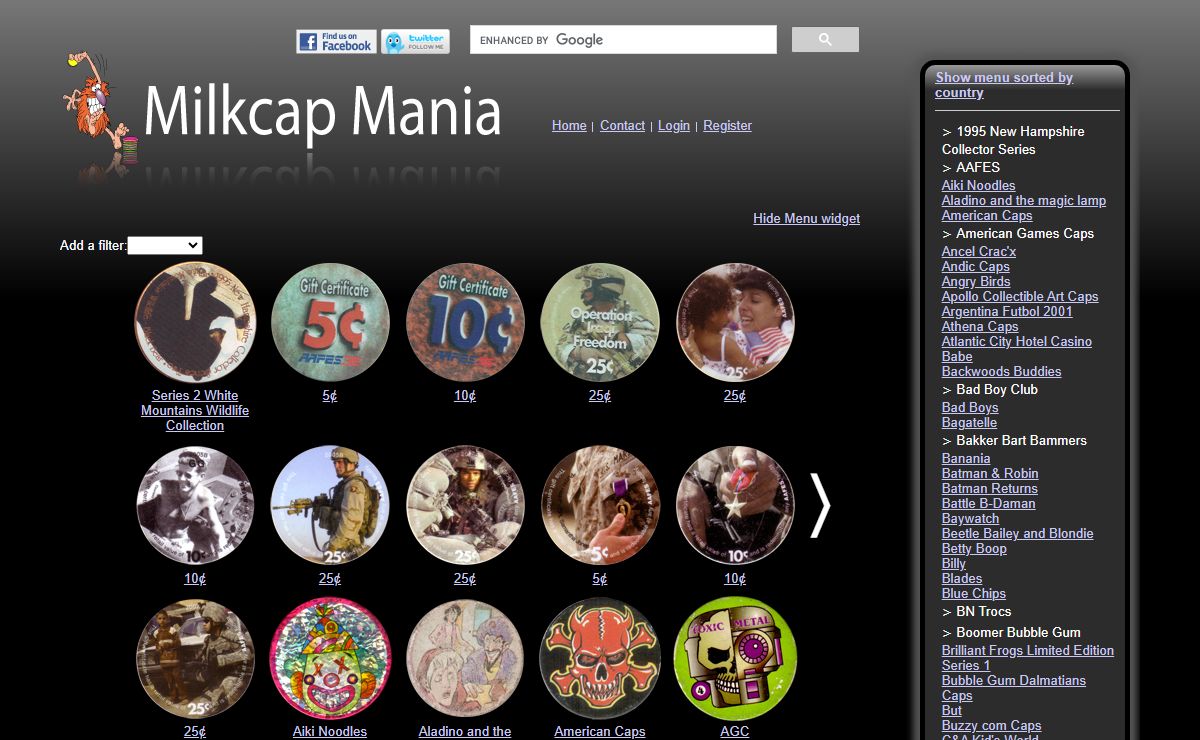
Task: Show menu sorted by country
Action: (1004, 85)
